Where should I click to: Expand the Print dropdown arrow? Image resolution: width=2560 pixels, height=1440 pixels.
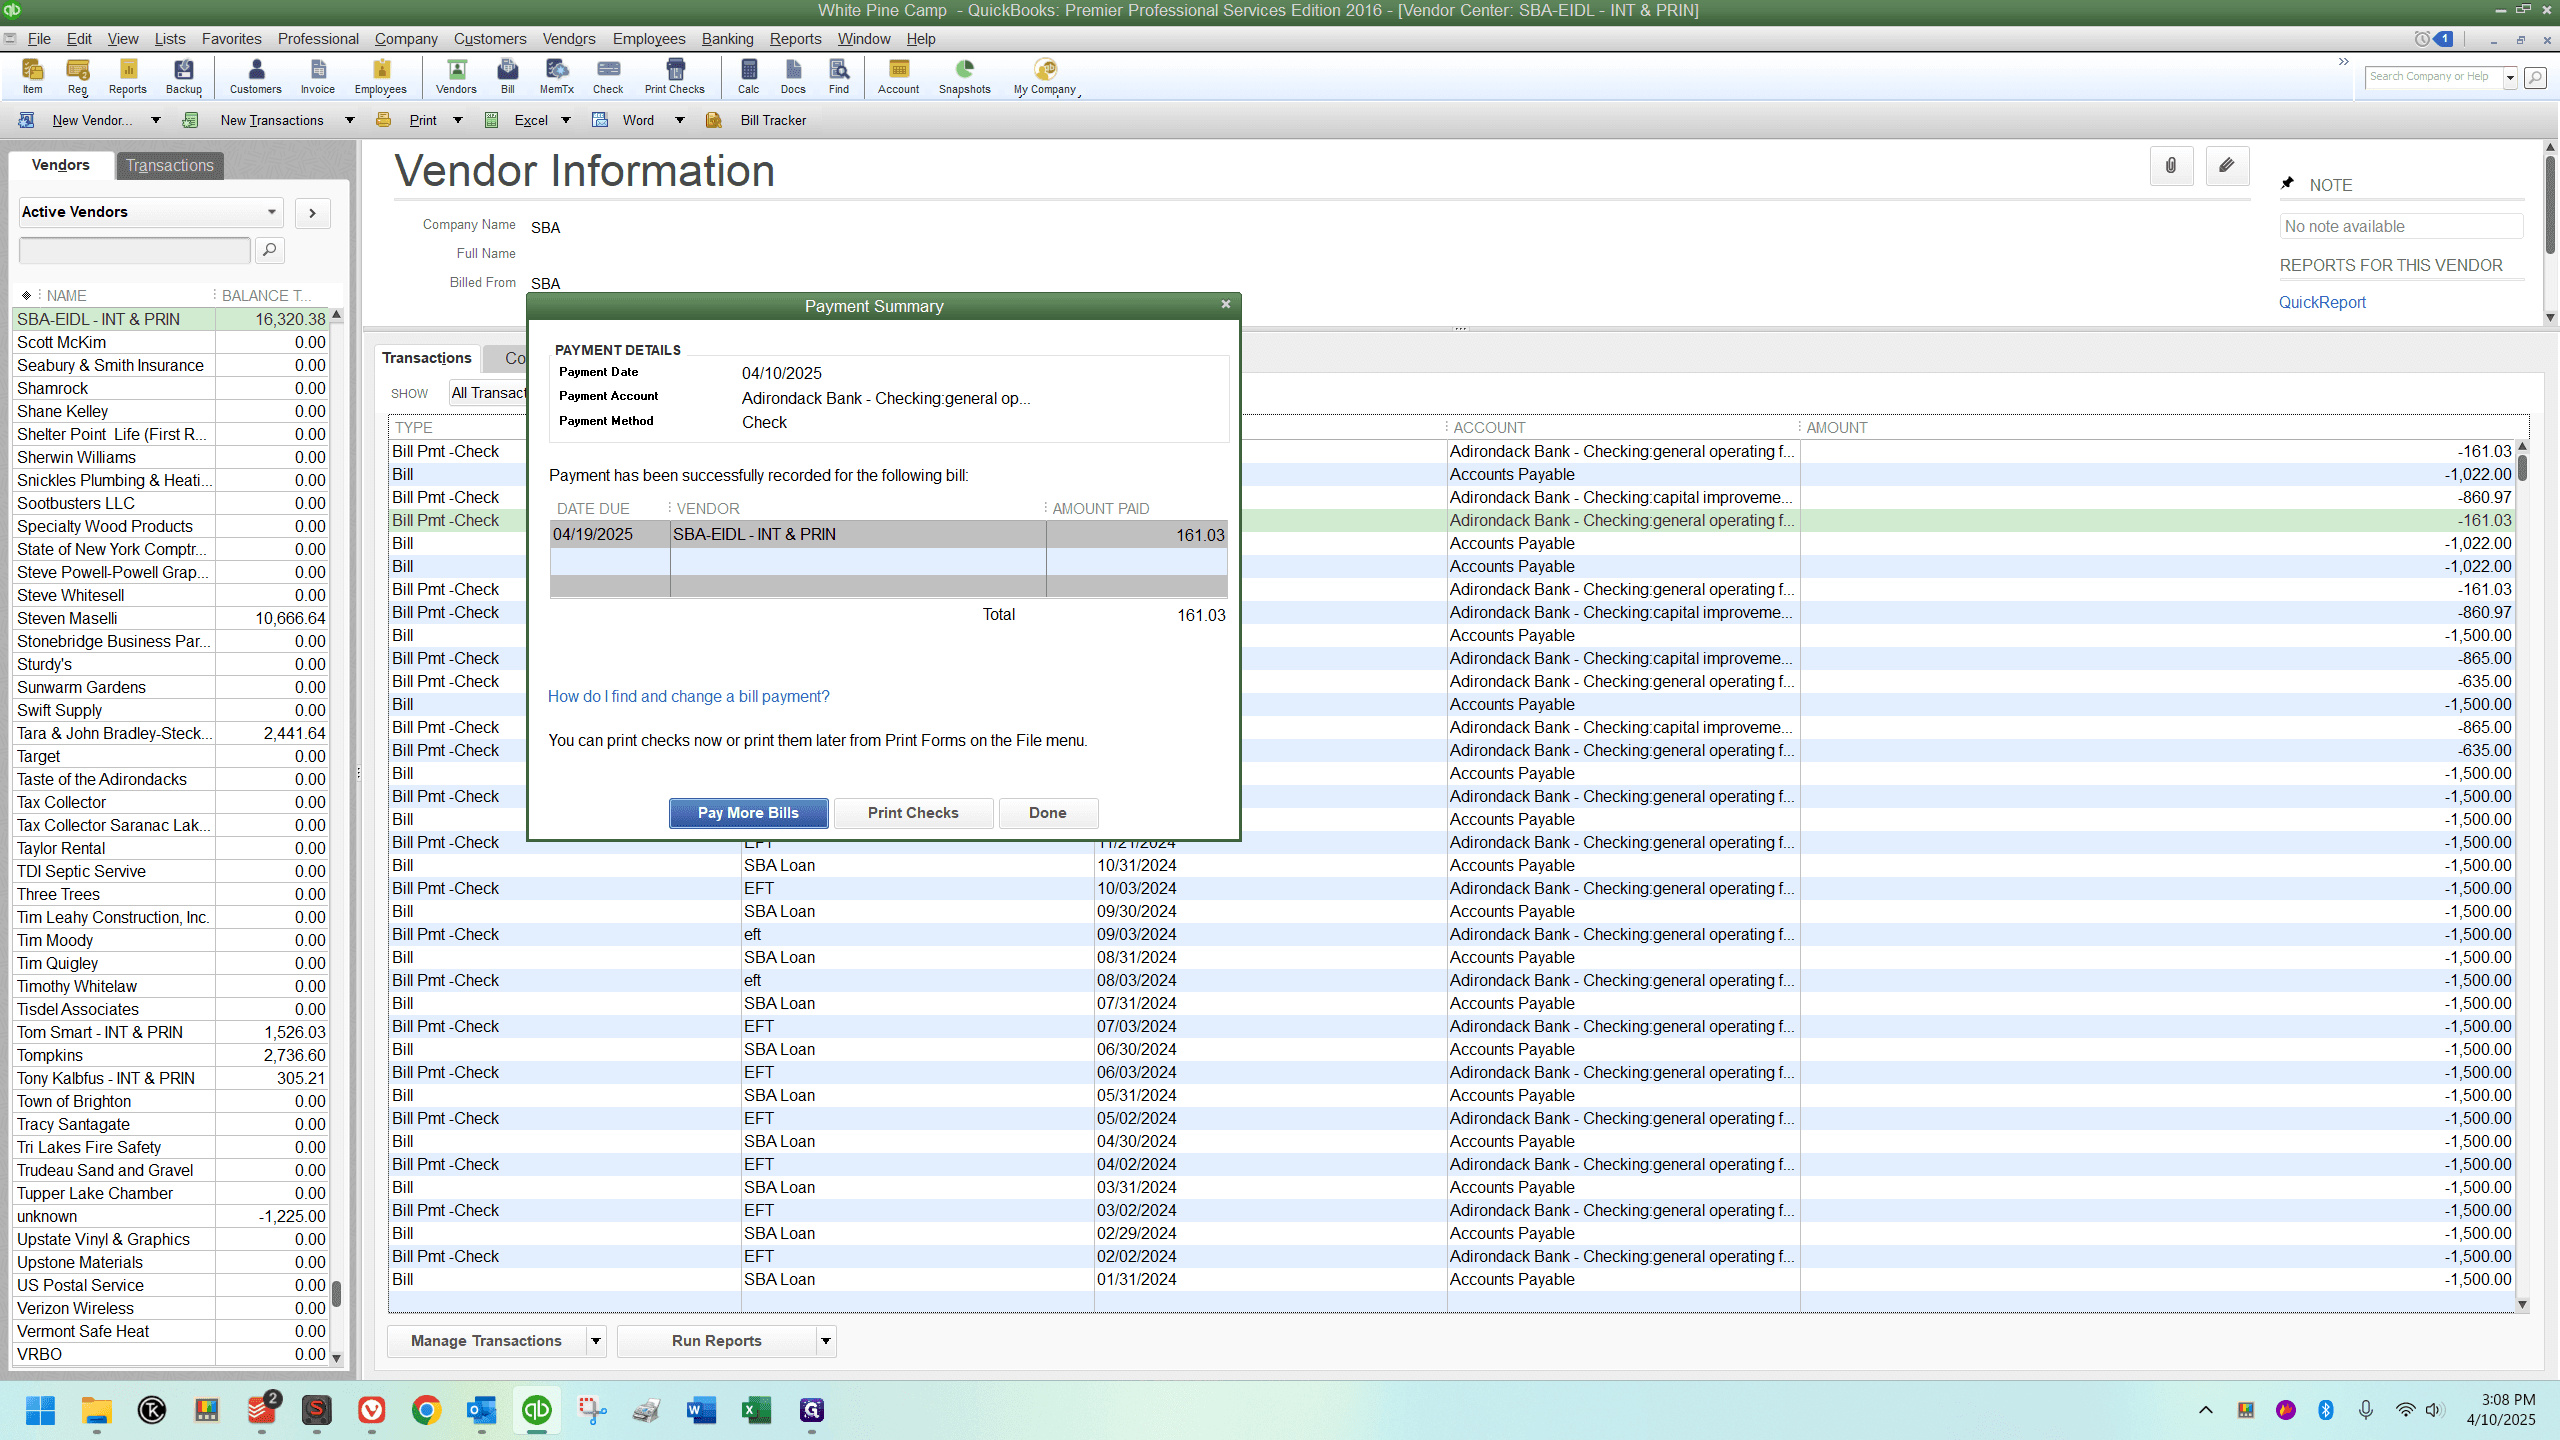pyautogui.click(x=458, y=120)
